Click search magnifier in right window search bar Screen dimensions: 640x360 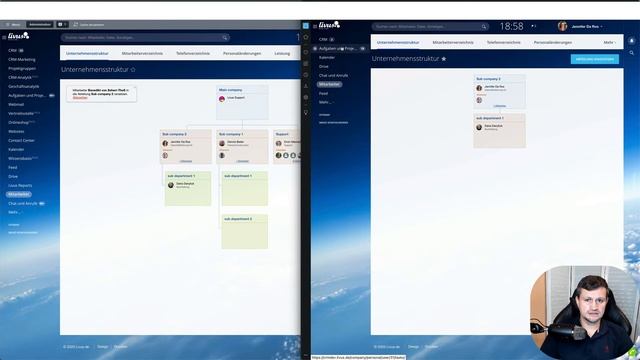[484, 27]
